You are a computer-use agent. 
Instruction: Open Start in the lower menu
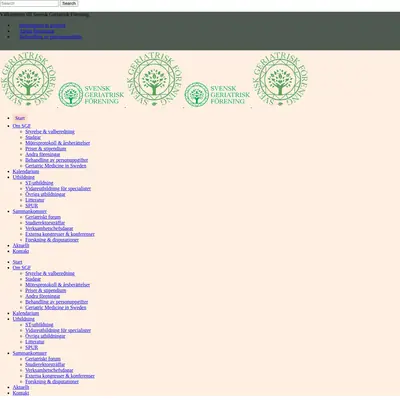click(x=17, y=262)
